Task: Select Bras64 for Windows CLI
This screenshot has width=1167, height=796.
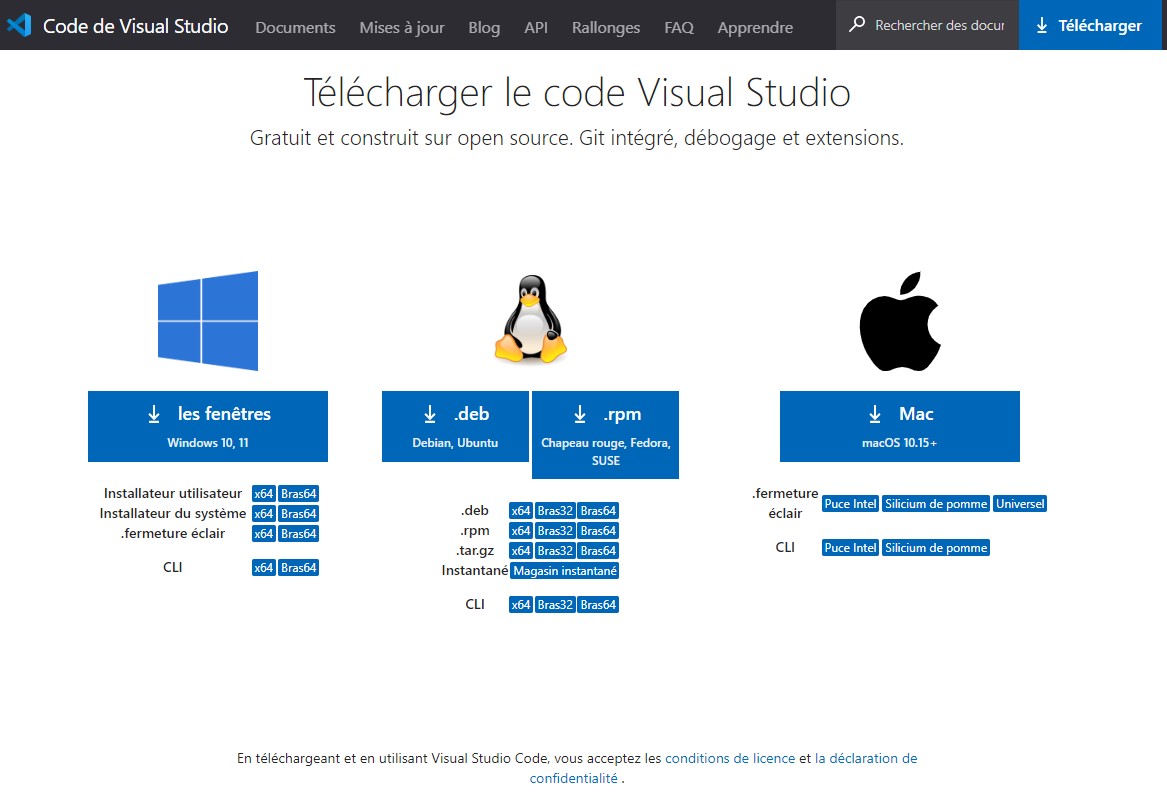Action: click(x=298, y=568)
